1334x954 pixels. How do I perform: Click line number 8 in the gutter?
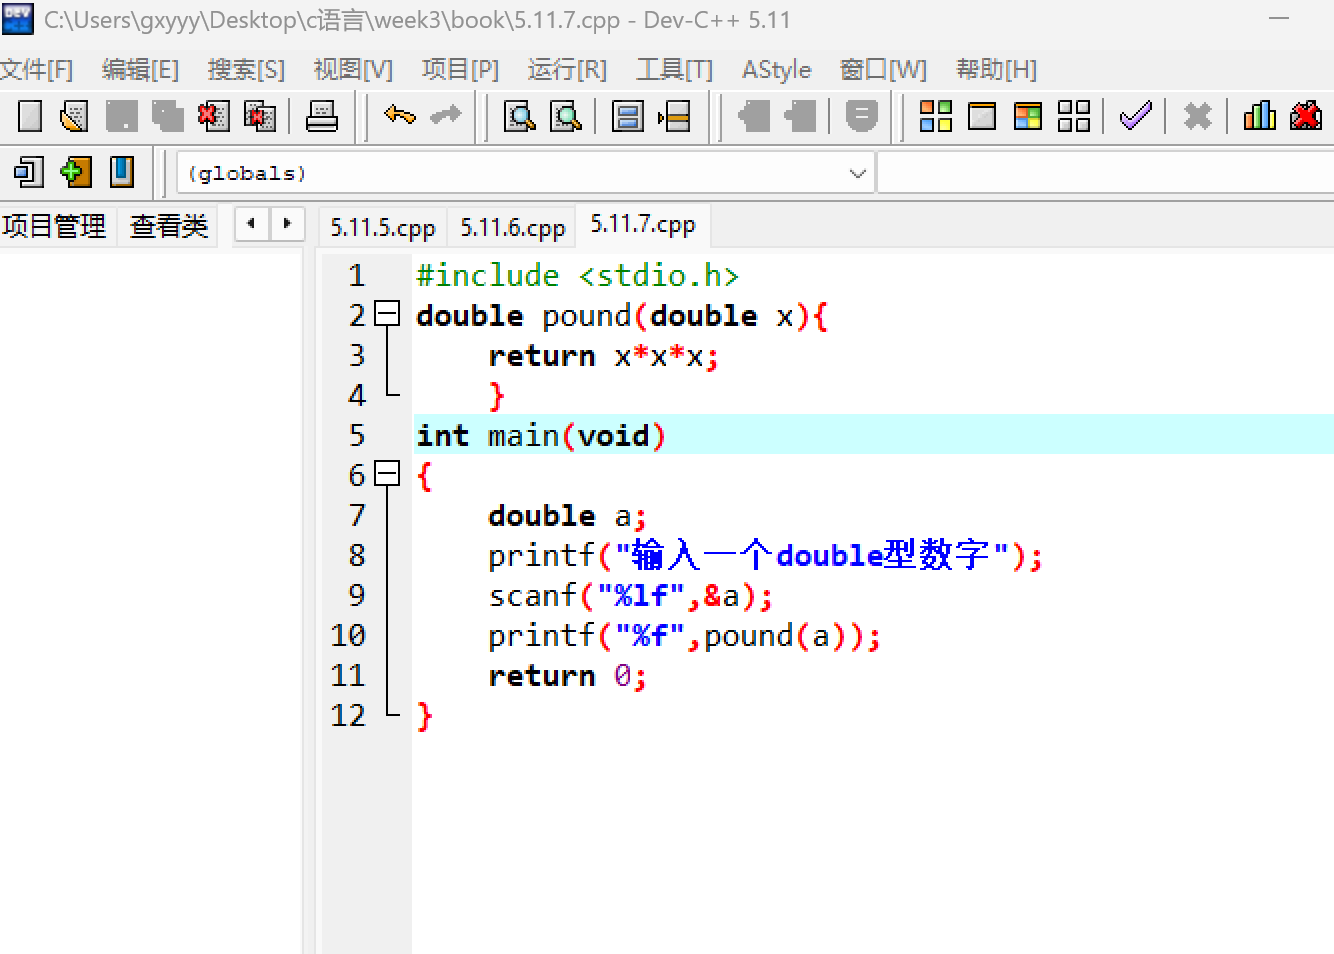(x=357, y=555)
